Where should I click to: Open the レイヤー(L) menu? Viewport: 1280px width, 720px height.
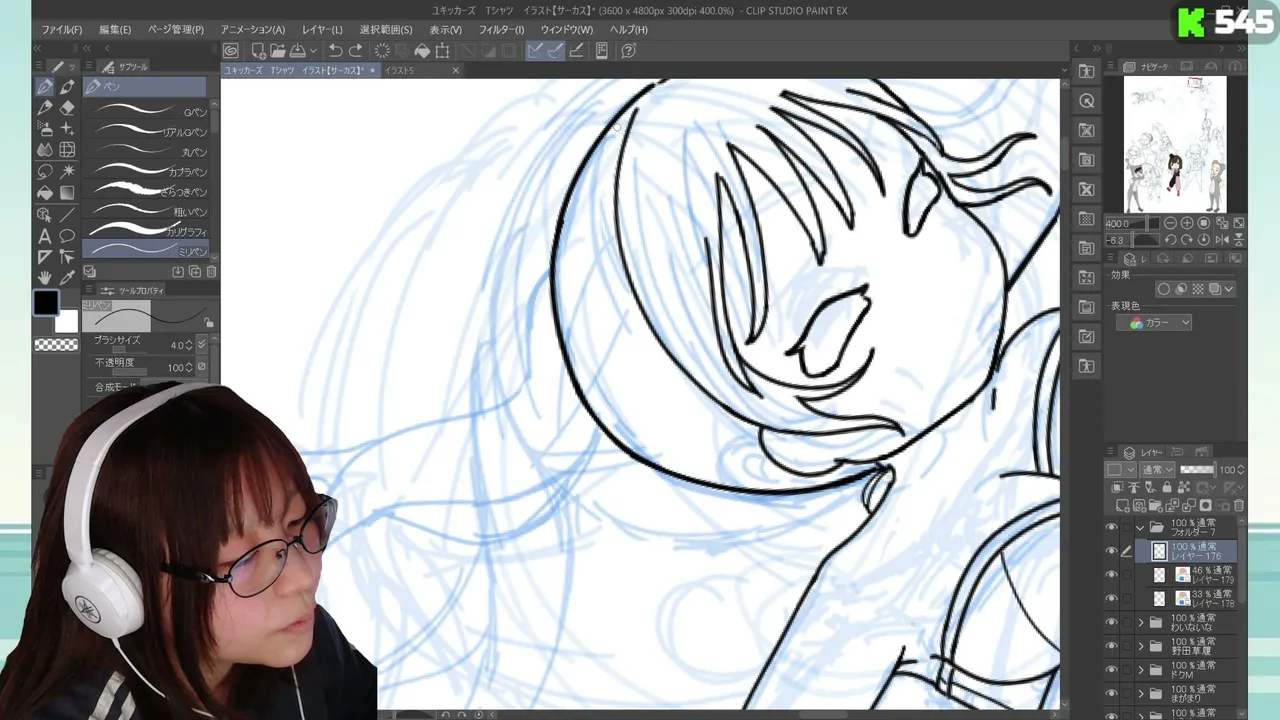pos(322,30)
